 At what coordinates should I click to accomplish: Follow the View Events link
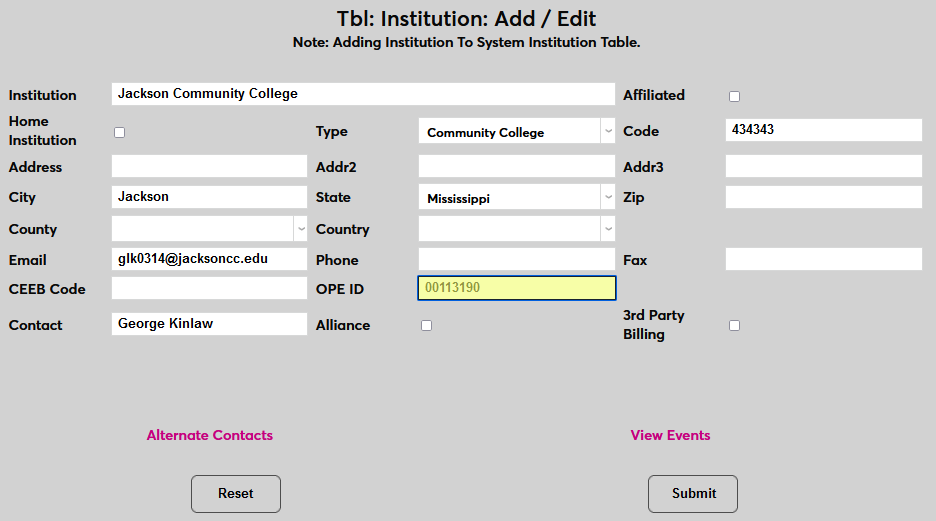tap(670, 435)
